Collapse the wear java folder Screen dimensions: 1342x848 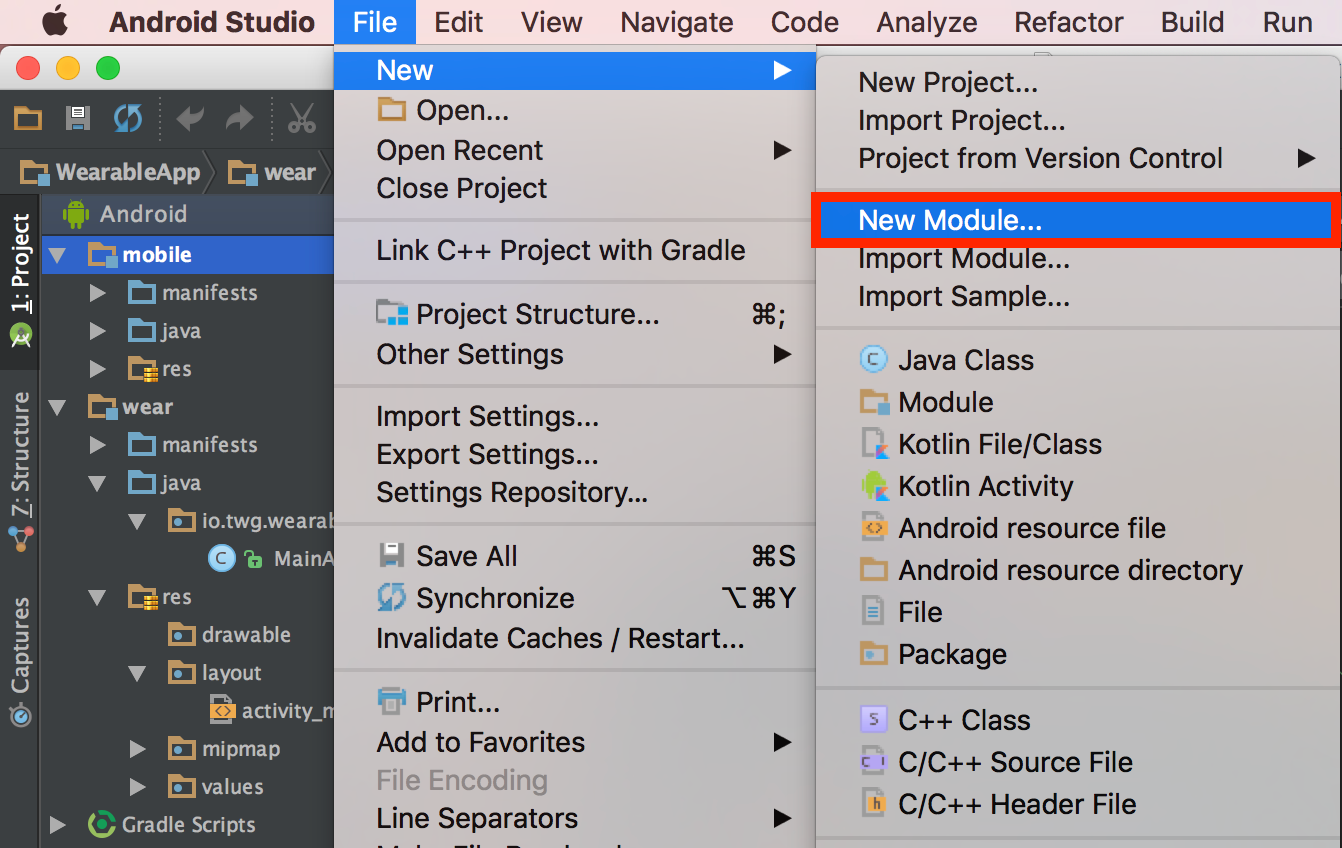pos(97,483)
